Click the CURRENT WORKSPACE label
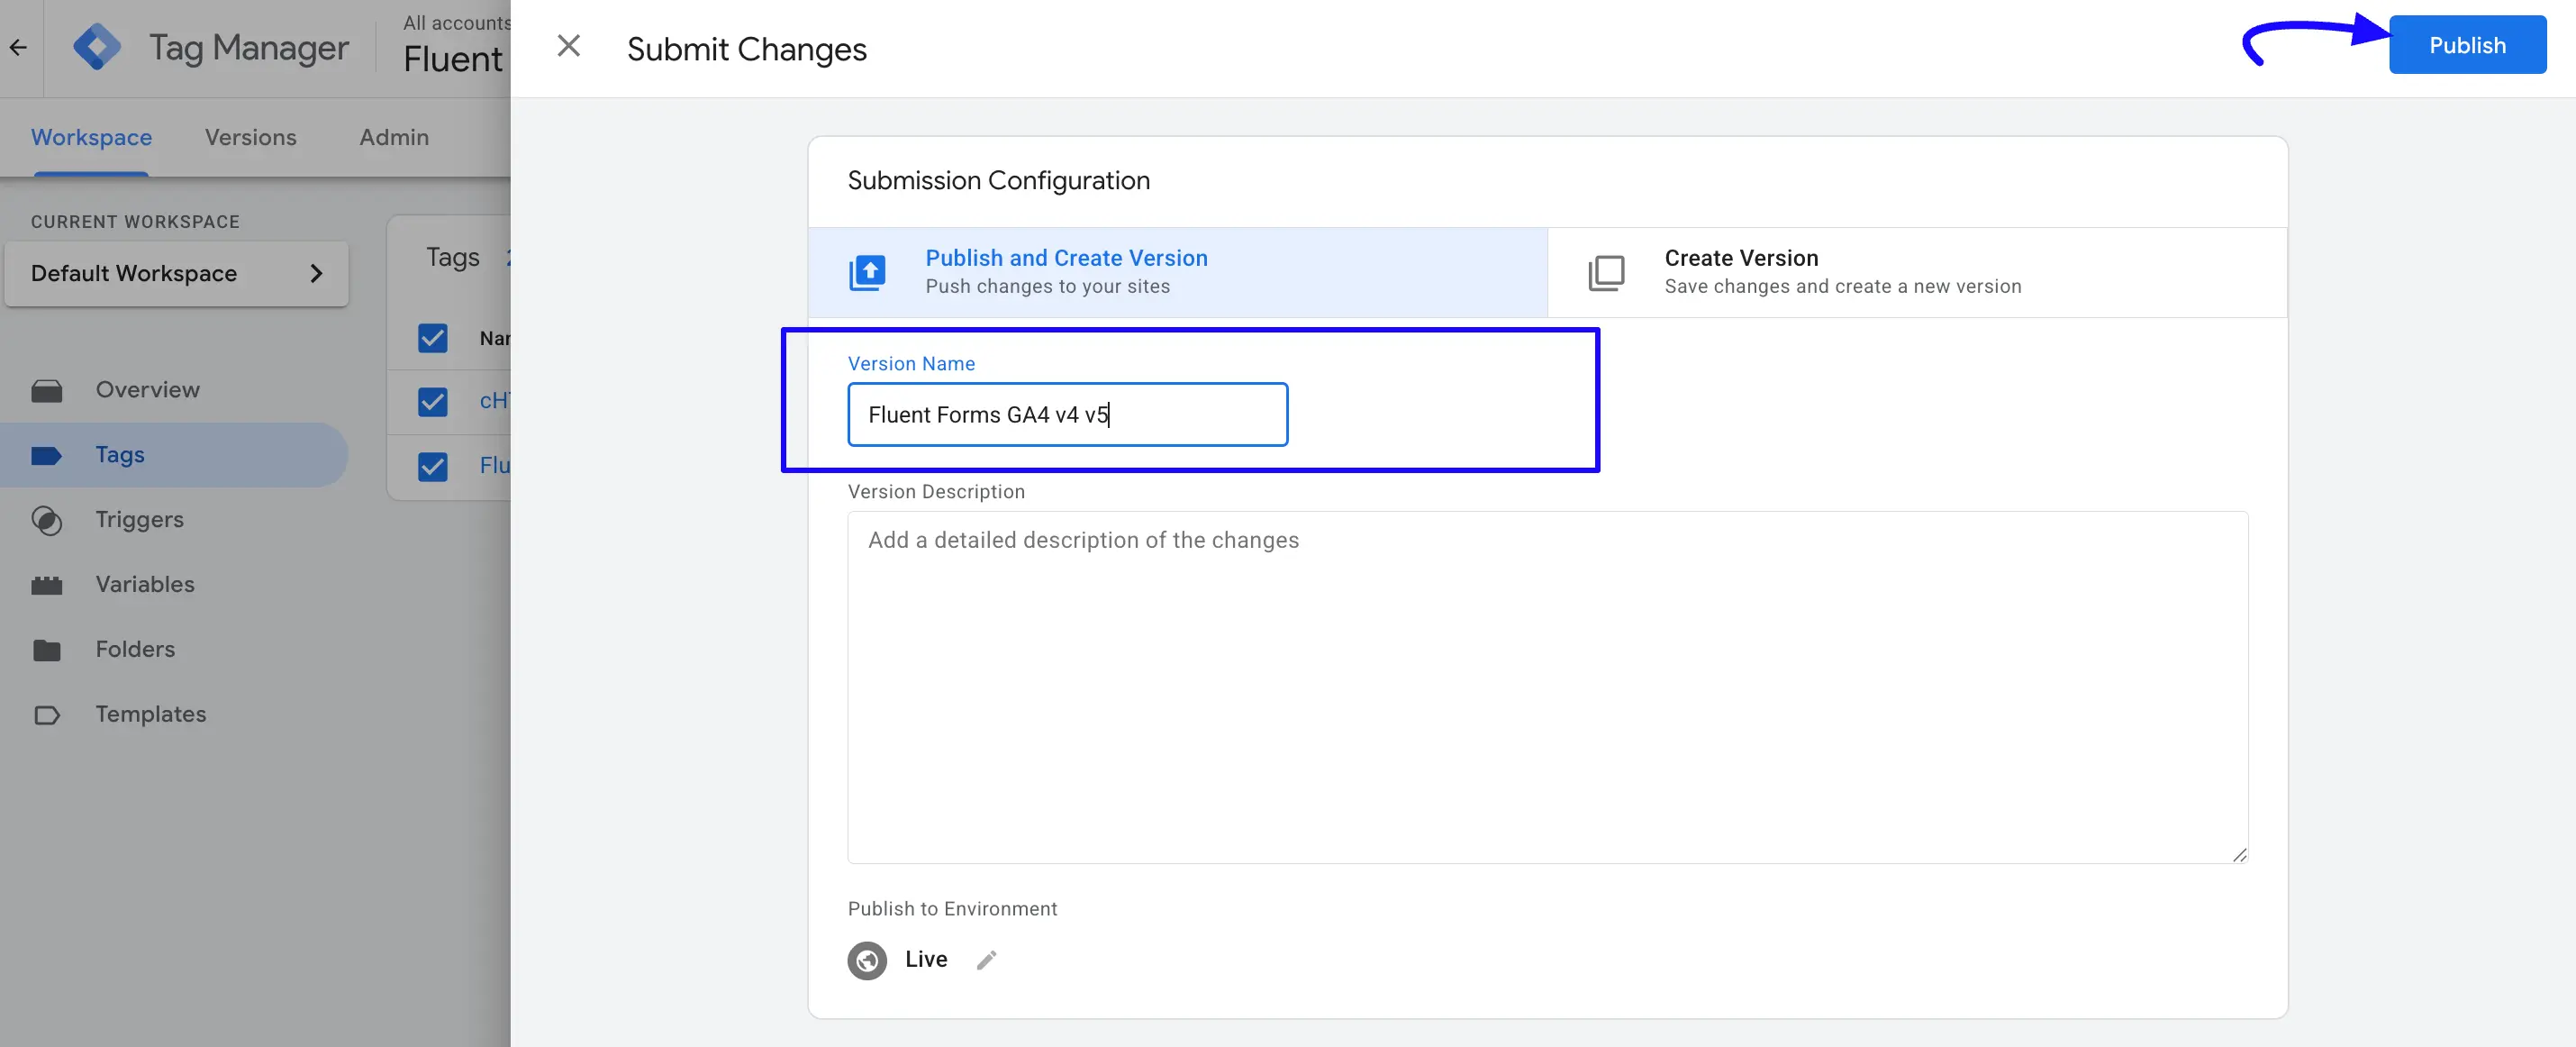 pos(135,222)
